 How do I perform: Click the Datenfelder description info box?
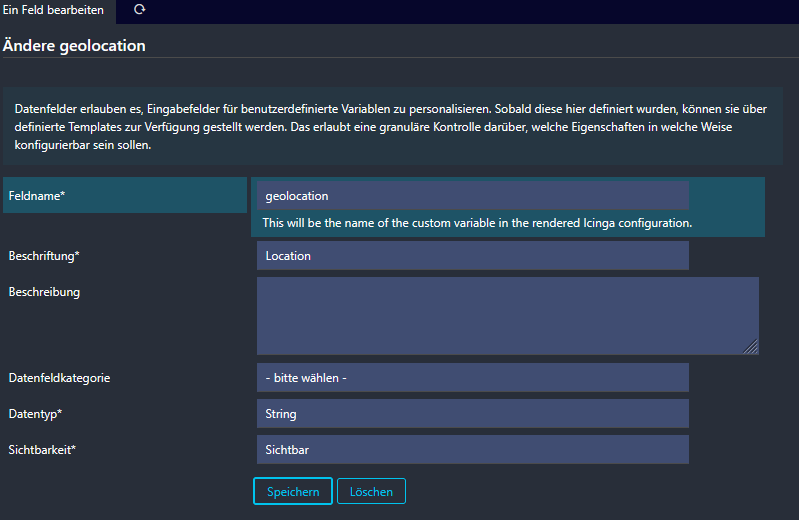pyautogui.click(x=392, y=126)
